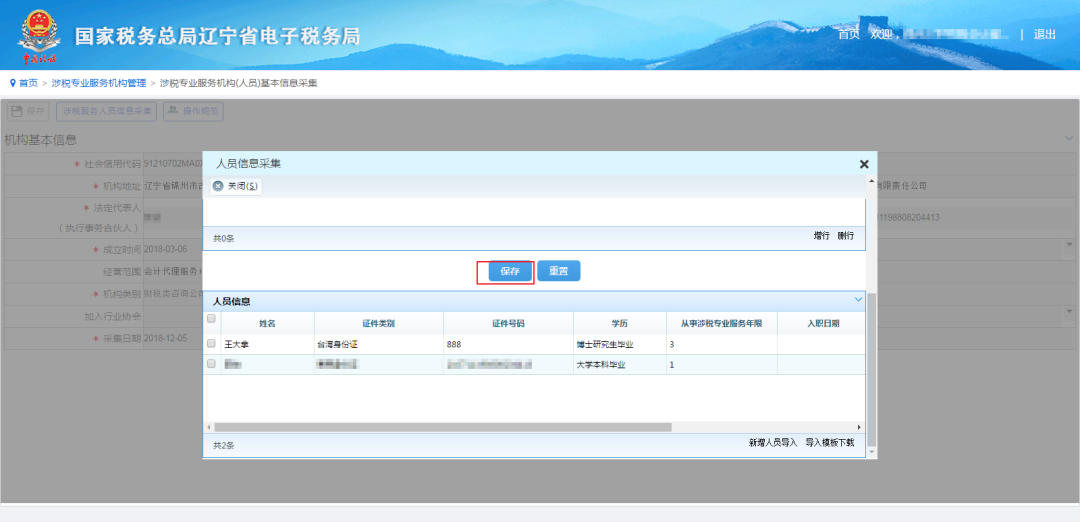Click the 共0条 record count text
1080x522 pixels.
(x=224, y=239)
